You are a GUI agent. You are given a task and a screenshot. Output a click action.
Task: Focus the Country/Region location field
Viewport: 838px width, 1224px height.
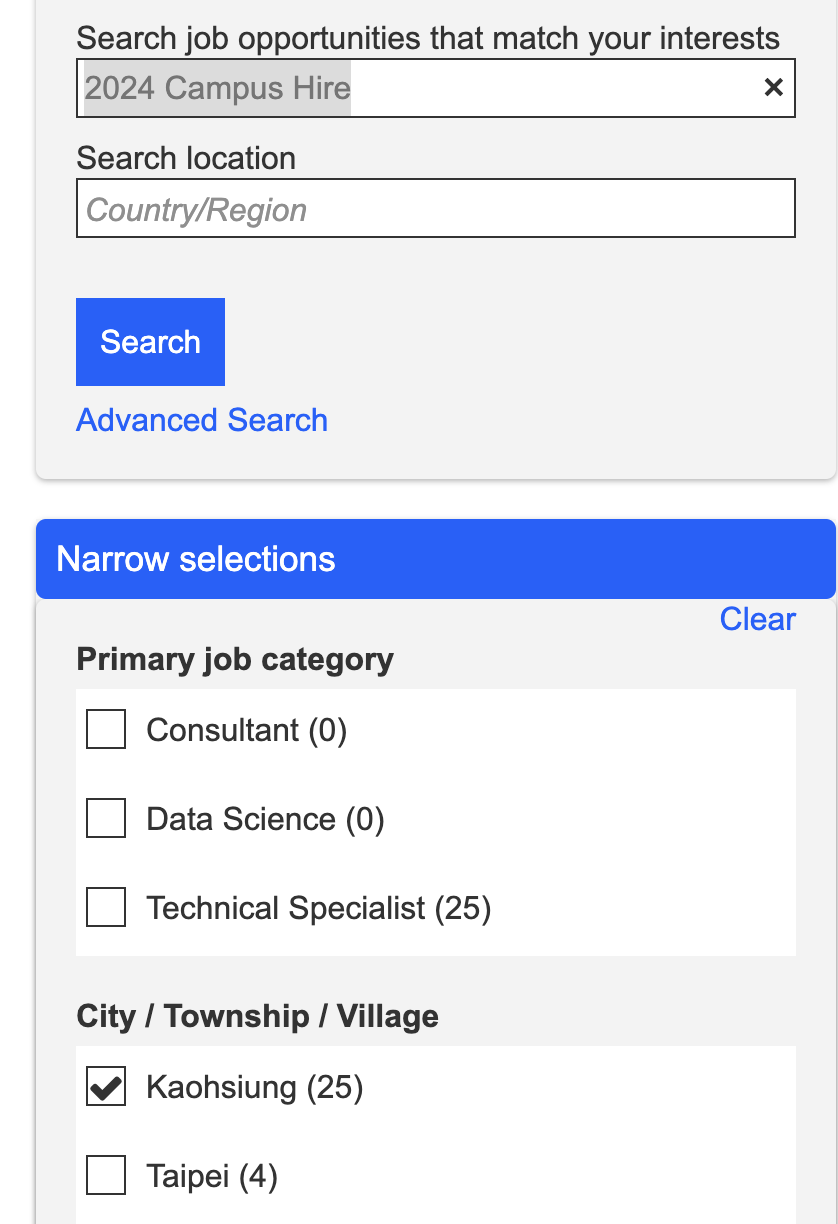point(435,209)
